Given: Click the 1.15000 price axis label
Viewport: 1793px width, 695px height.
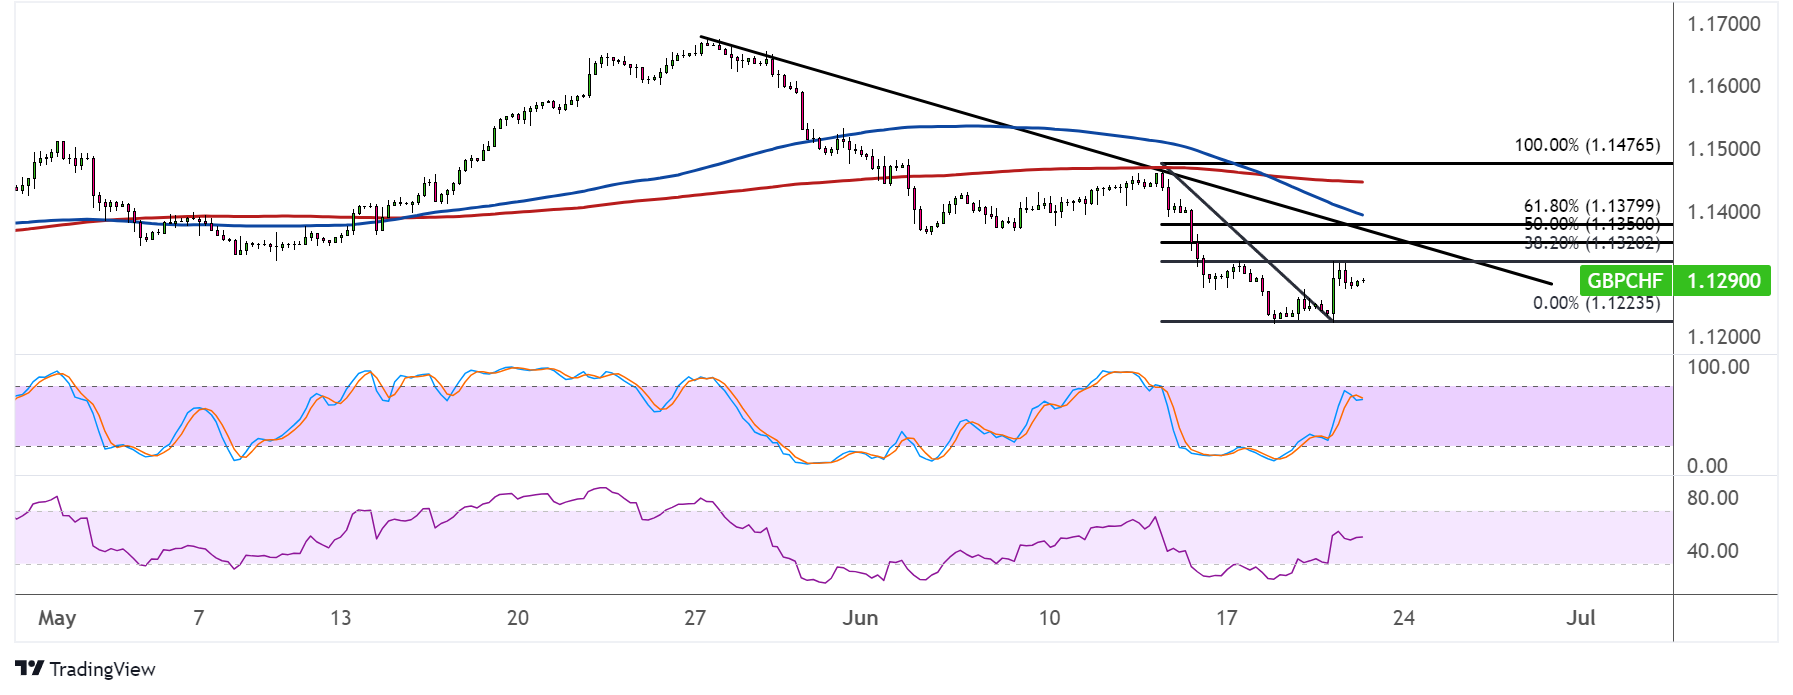Looking at the screenshot, I should coord(1724,149).
